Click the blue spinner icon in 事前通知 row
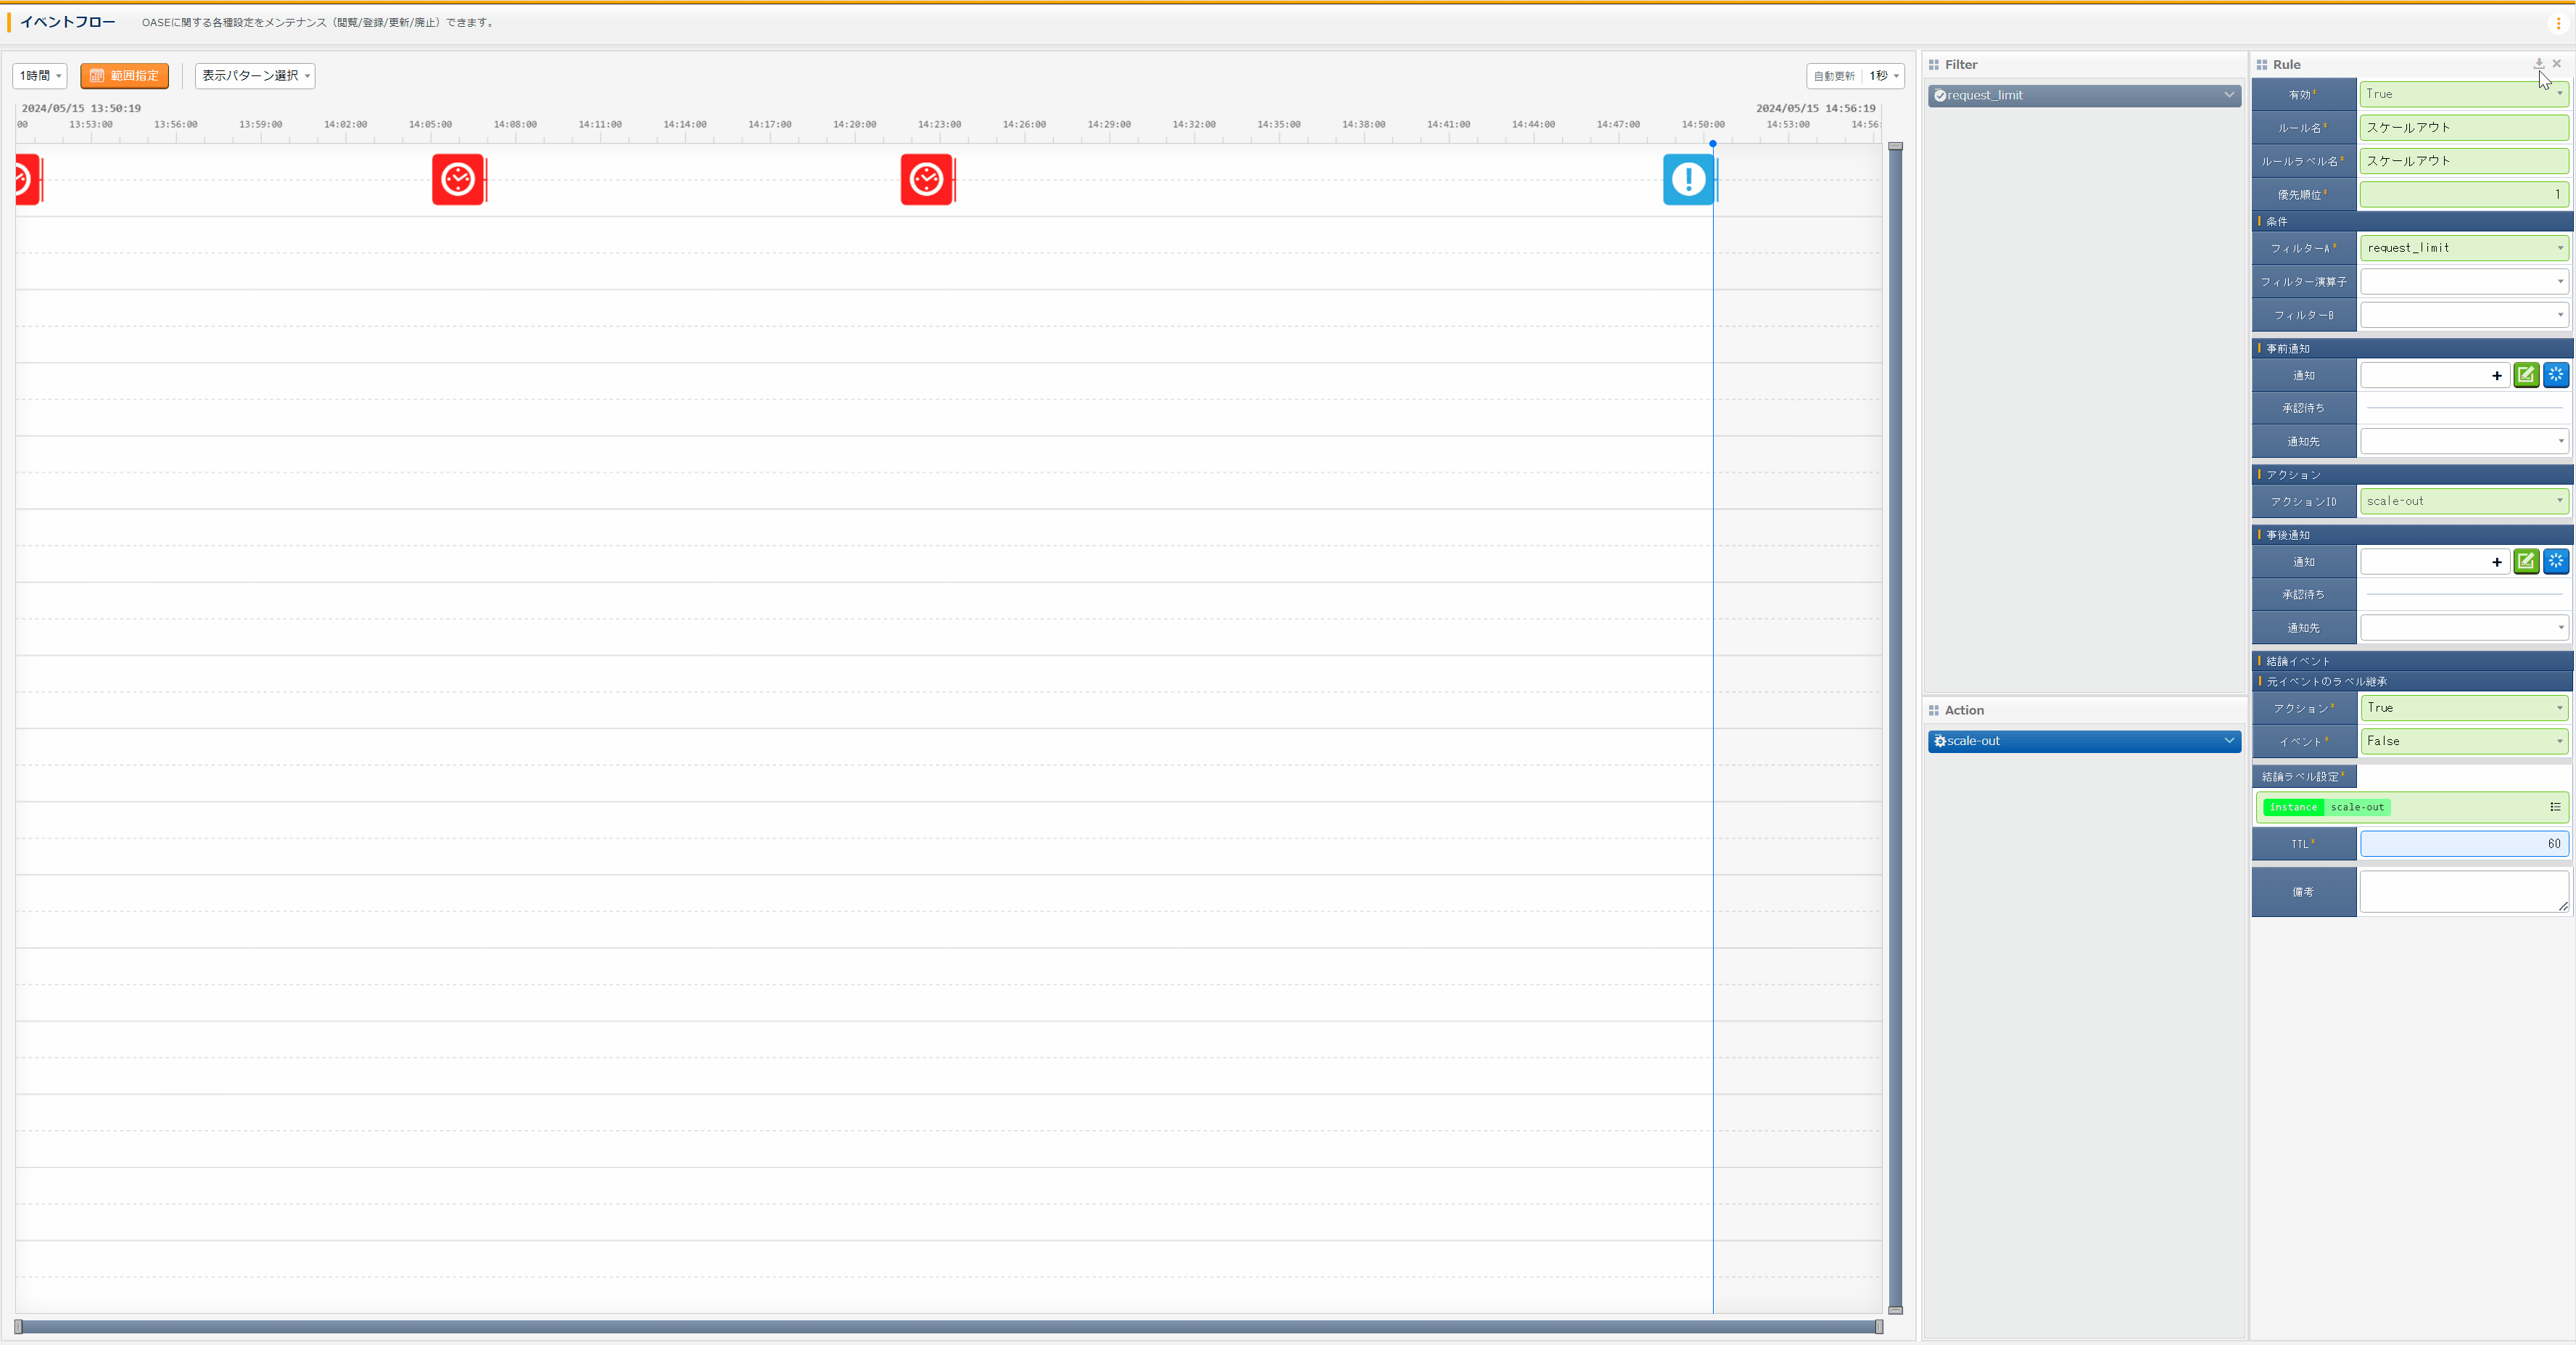 tap(2555, 375)
